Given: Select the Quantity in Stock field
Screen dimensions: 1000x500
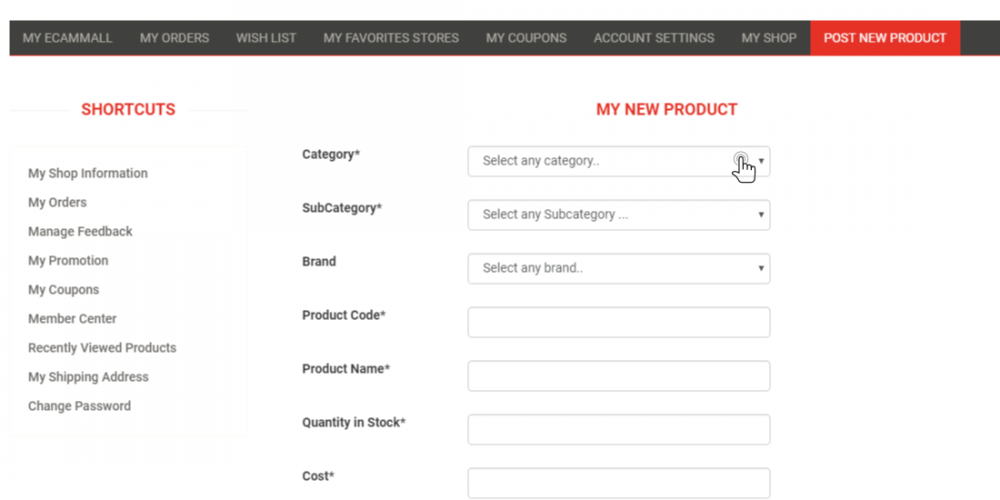Looking at the screenshot, I should pyautogui.click(x=619, y=429).
